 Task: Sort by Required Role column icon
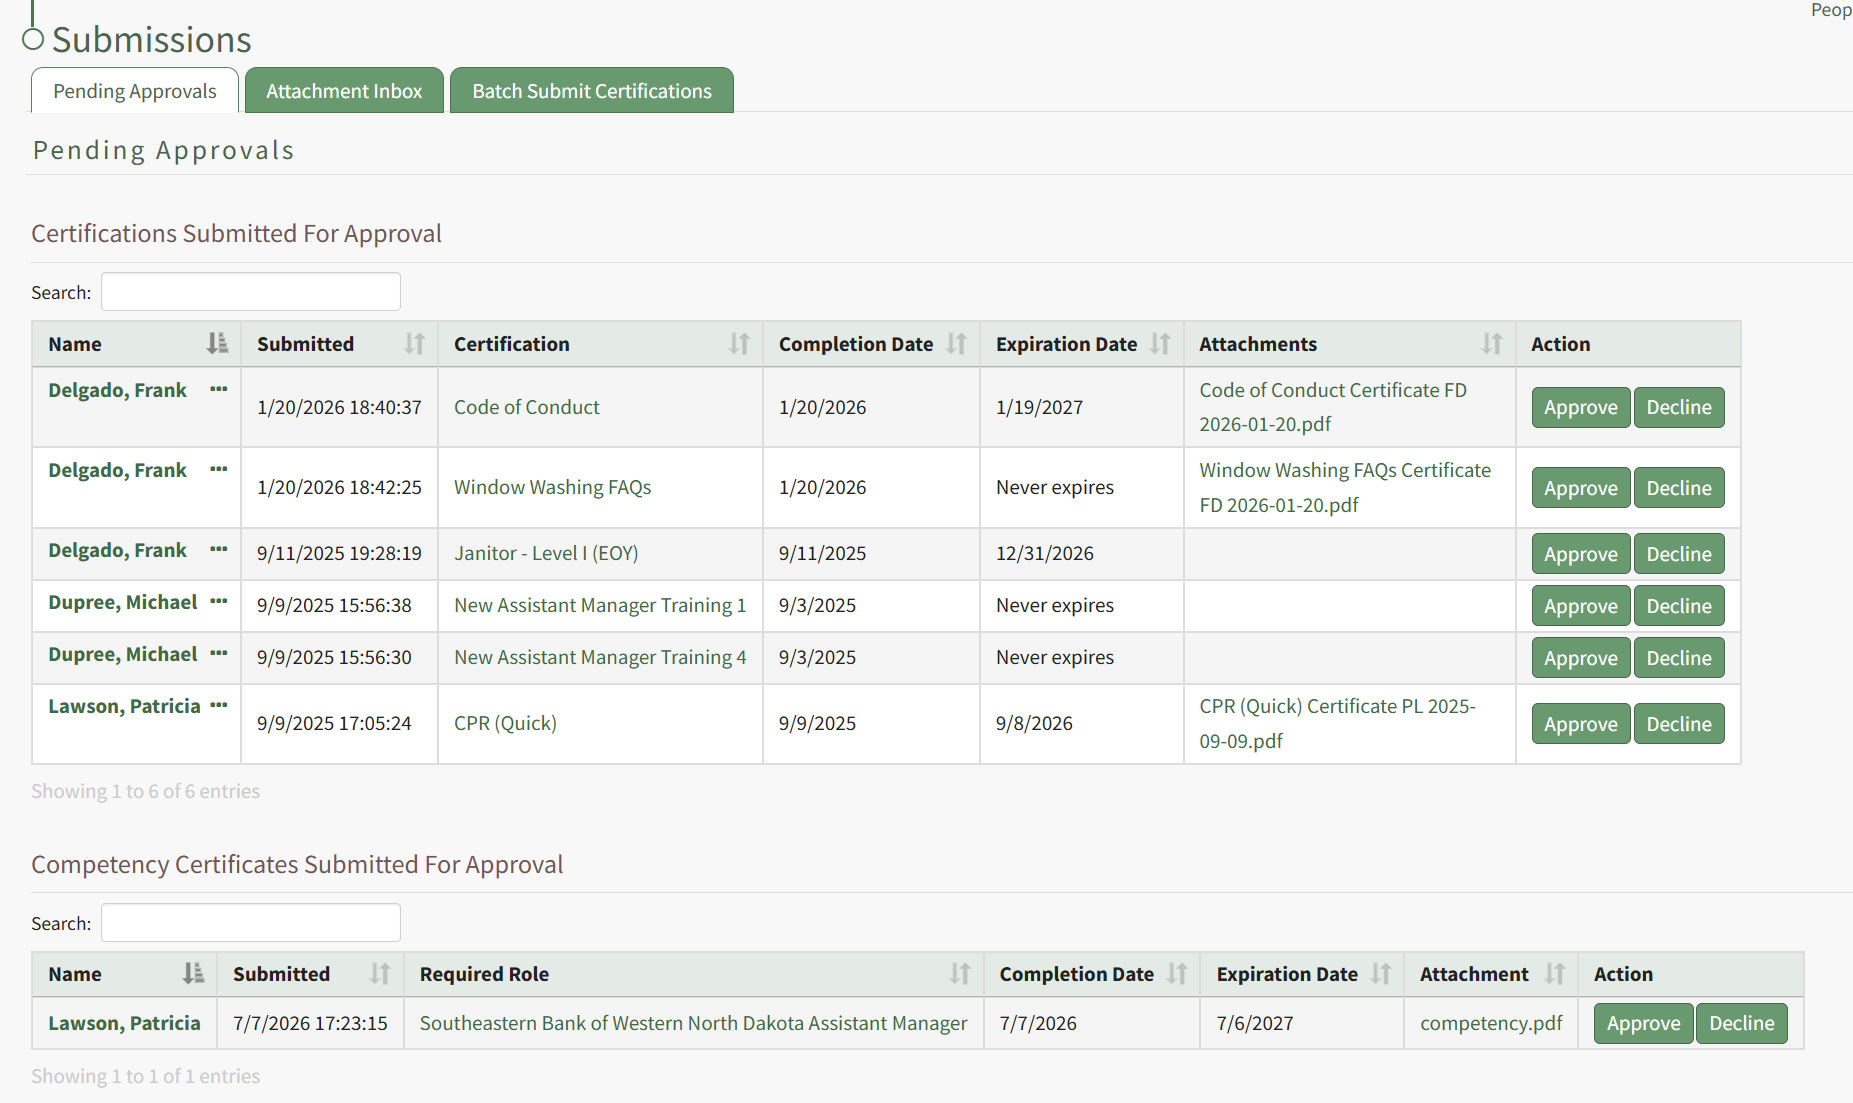pyautogui.click(x=960, y=974)
